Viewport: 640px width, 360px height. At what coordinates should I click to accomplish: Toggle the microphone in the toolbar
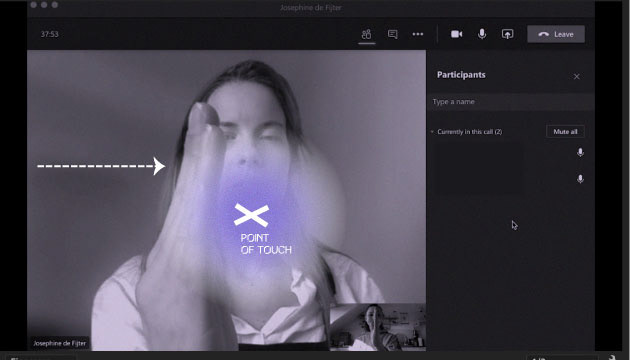point(482,34)
